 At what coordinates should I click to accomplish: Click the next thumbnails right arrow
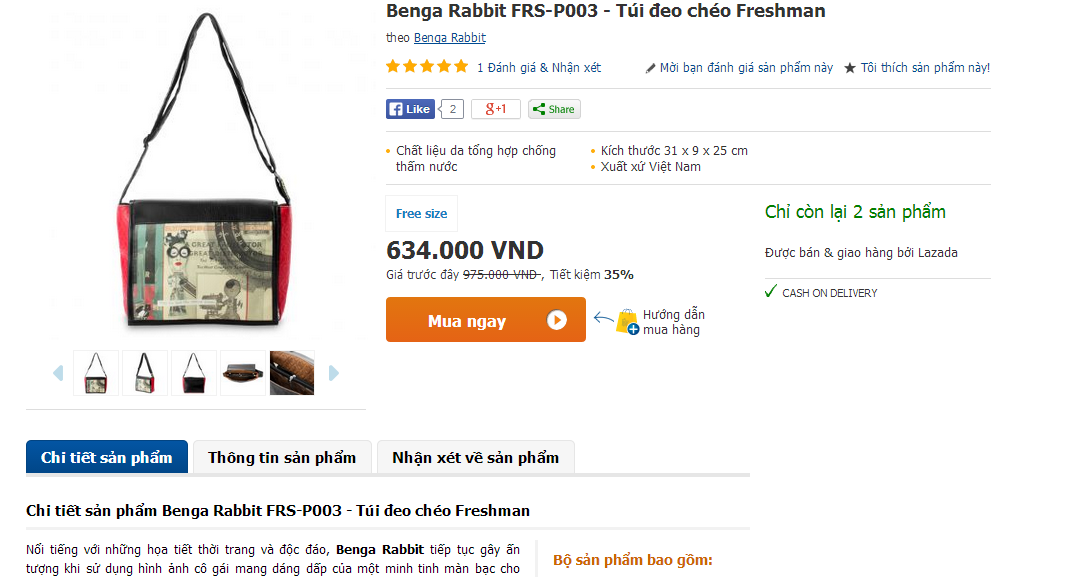pyautogui.click(x=333, y=373)
